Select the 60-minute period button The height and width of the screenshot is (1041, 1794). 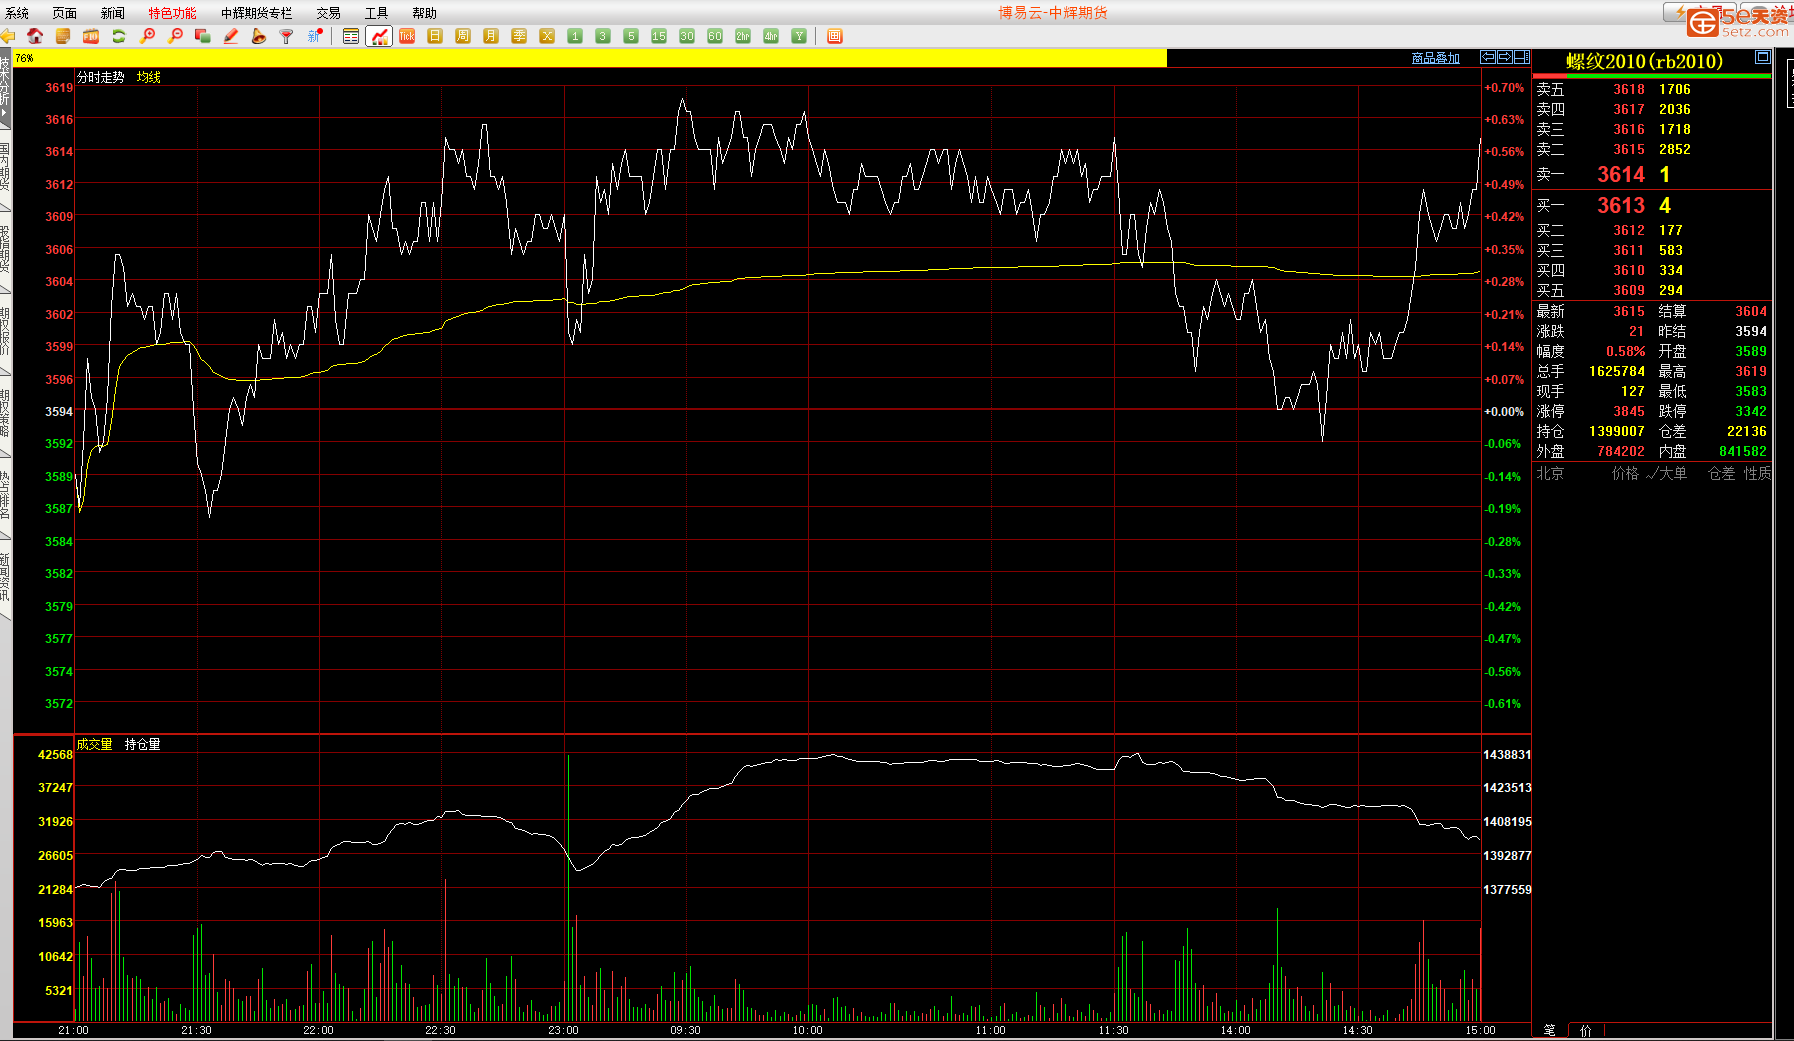click(x=715, y=36)
